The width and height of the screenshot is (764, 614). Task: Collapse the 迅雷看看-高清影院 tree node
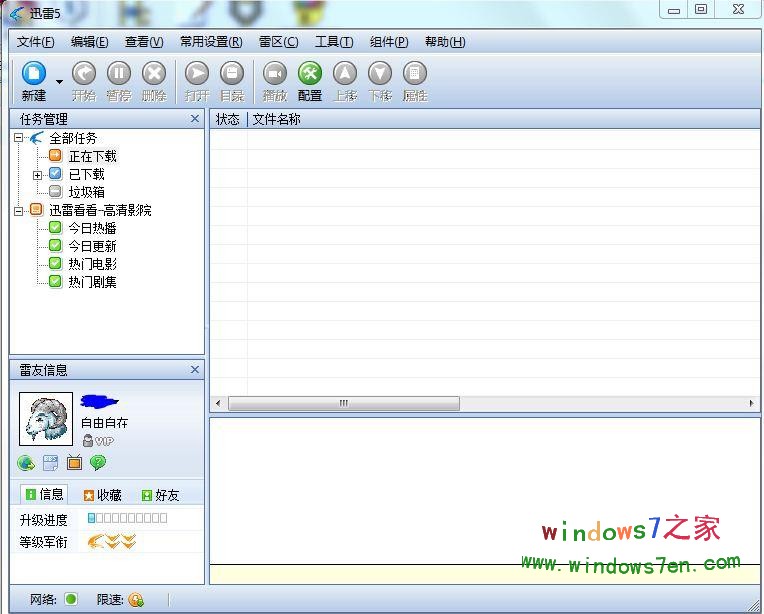click(19, 210)
